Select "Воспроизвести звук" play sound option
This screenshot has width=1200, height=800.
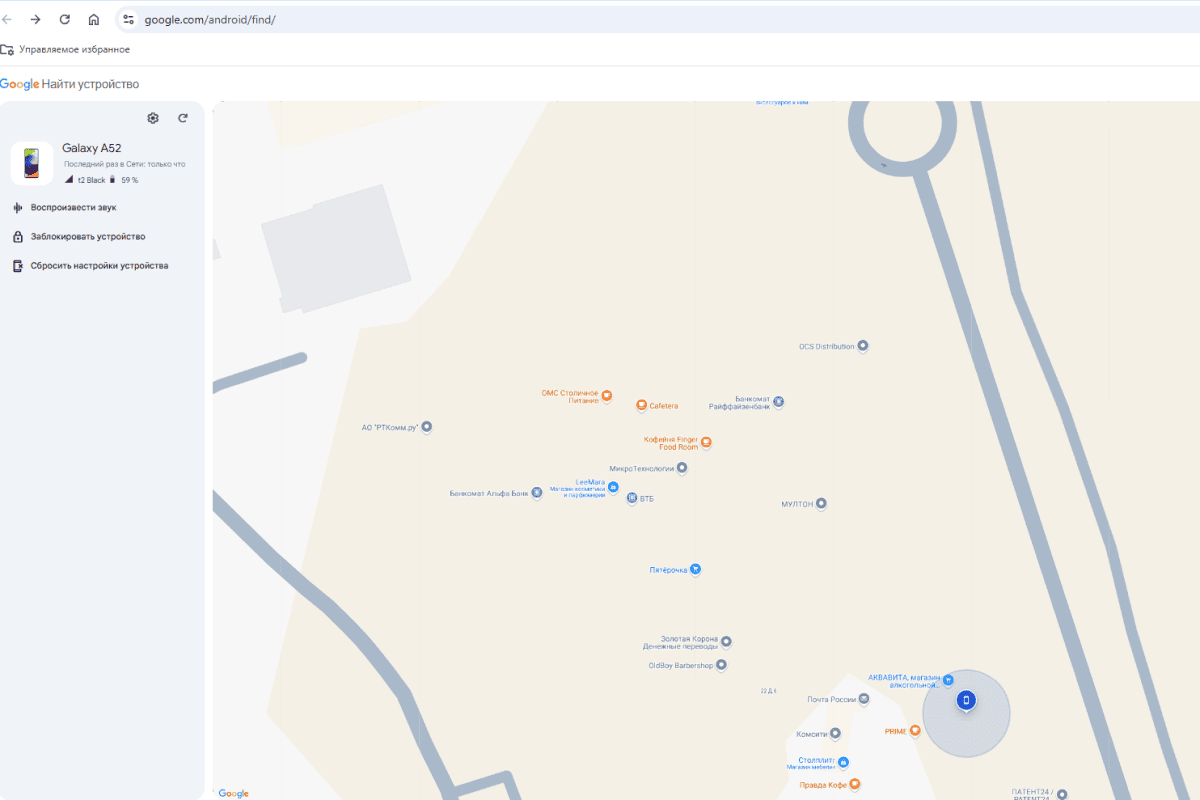(x=73, y=208)
